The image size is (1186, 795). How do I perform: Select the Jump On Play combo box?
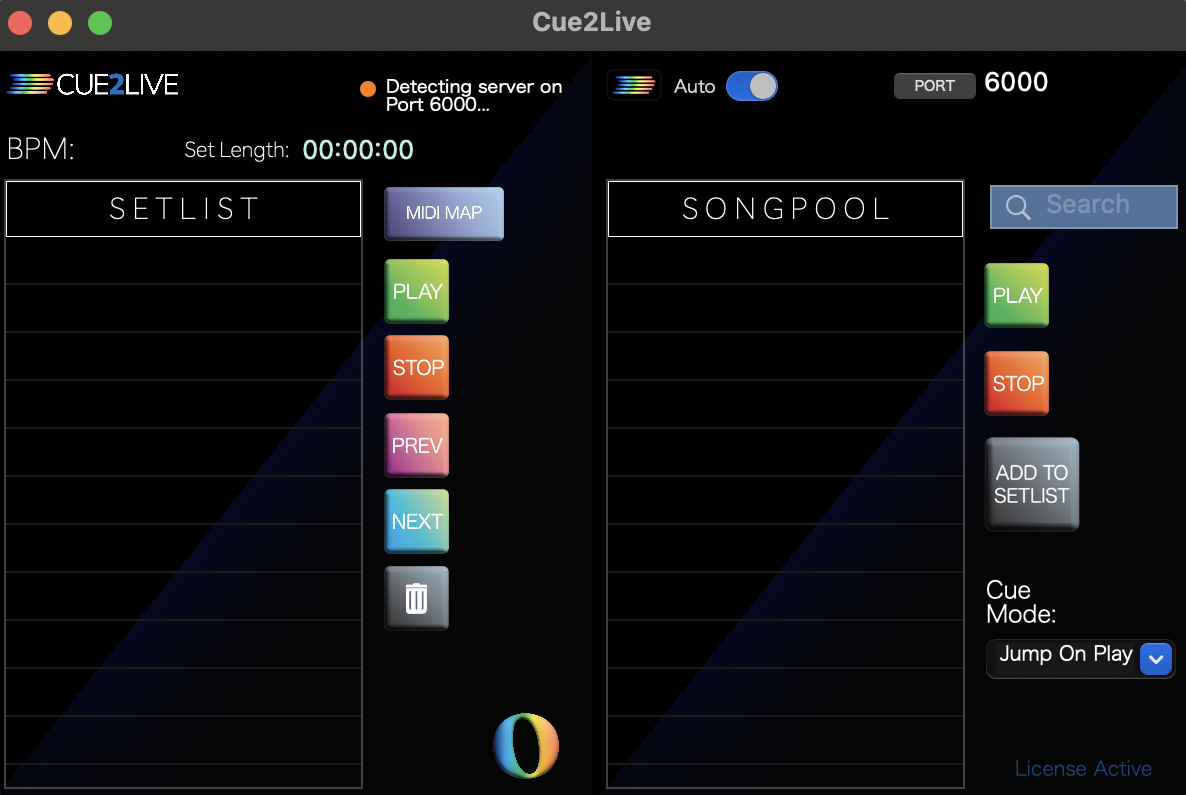(1065, 655)
